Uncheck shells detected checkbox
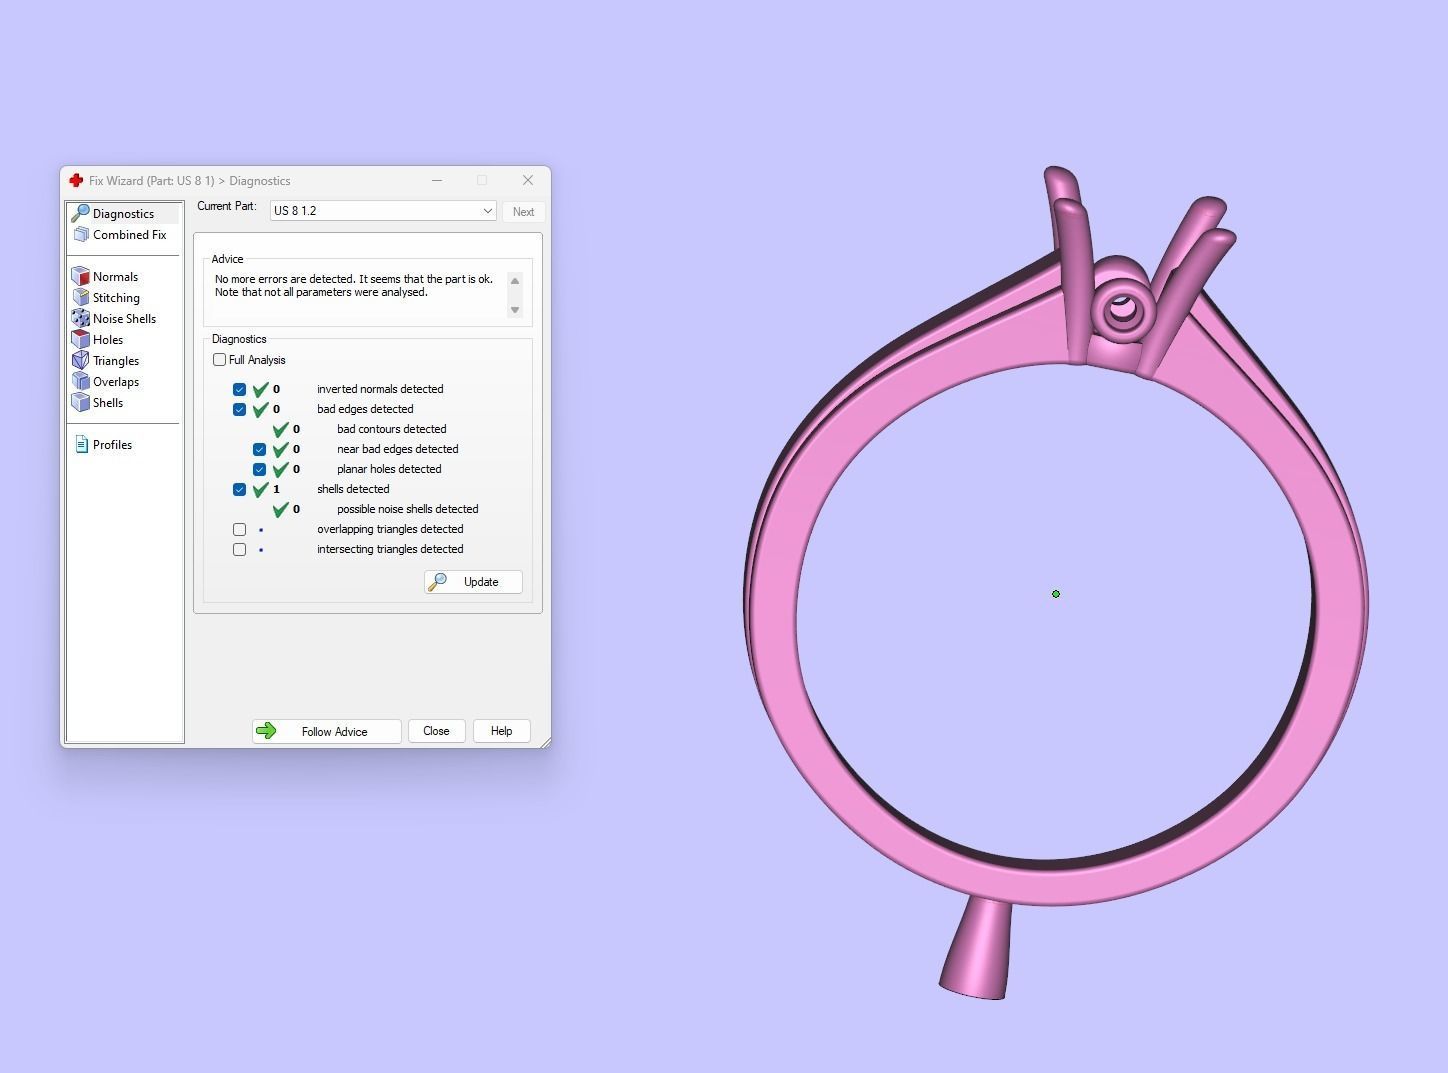 (239, 489)
